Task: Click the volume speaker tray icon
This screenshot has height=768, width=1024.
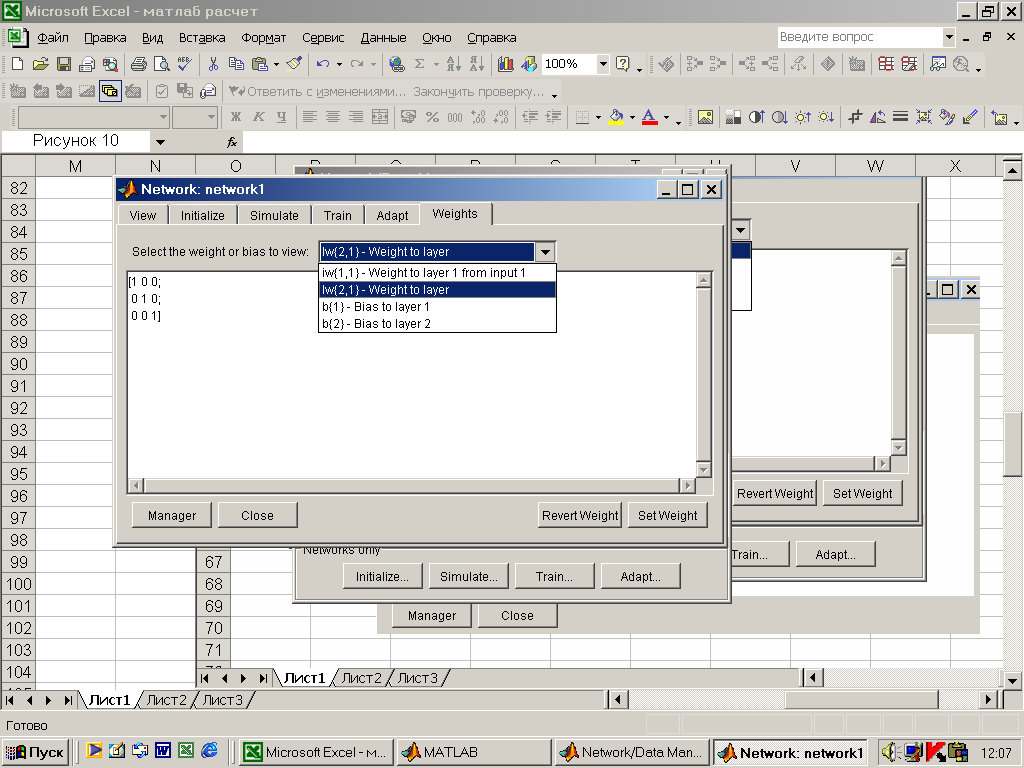Action: pos(891,752)
